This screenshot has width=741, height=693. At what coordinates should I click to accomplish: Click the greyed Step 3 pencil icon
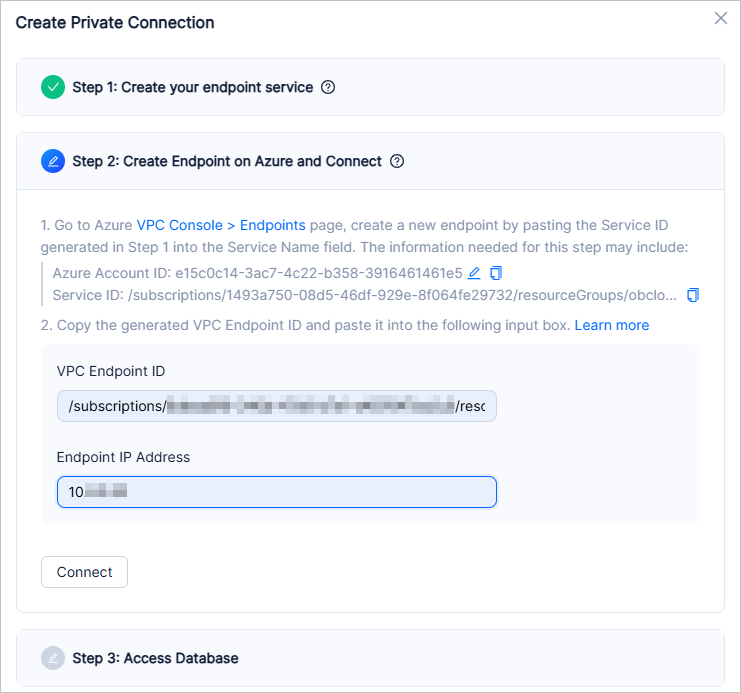pos(53,658)
